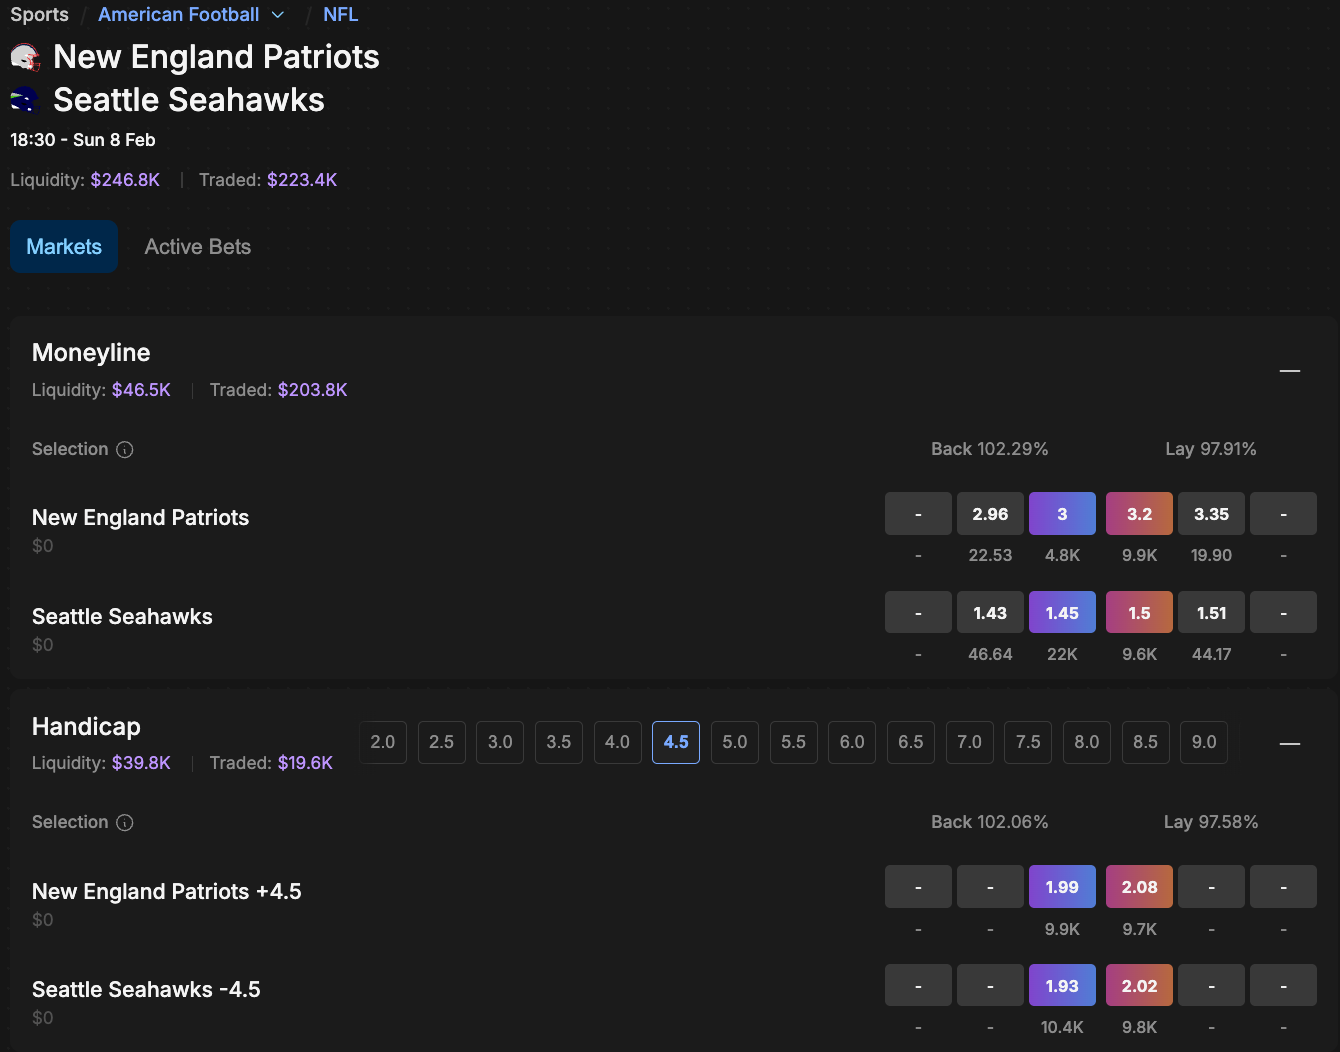Click the Back 102.06% handicap header
Screen dimensions: 1340x1052
coord(990,823)
